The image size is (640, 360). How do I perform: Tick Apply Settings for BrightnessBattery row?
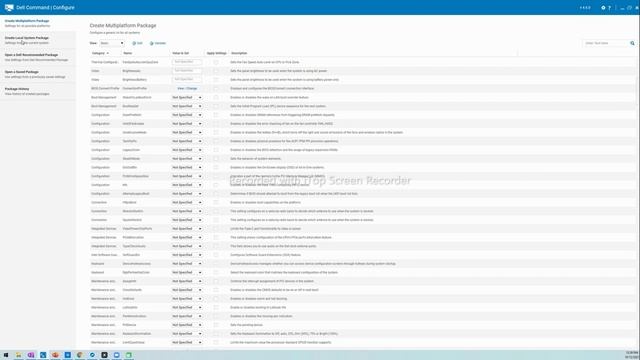(x=216, y=80)
